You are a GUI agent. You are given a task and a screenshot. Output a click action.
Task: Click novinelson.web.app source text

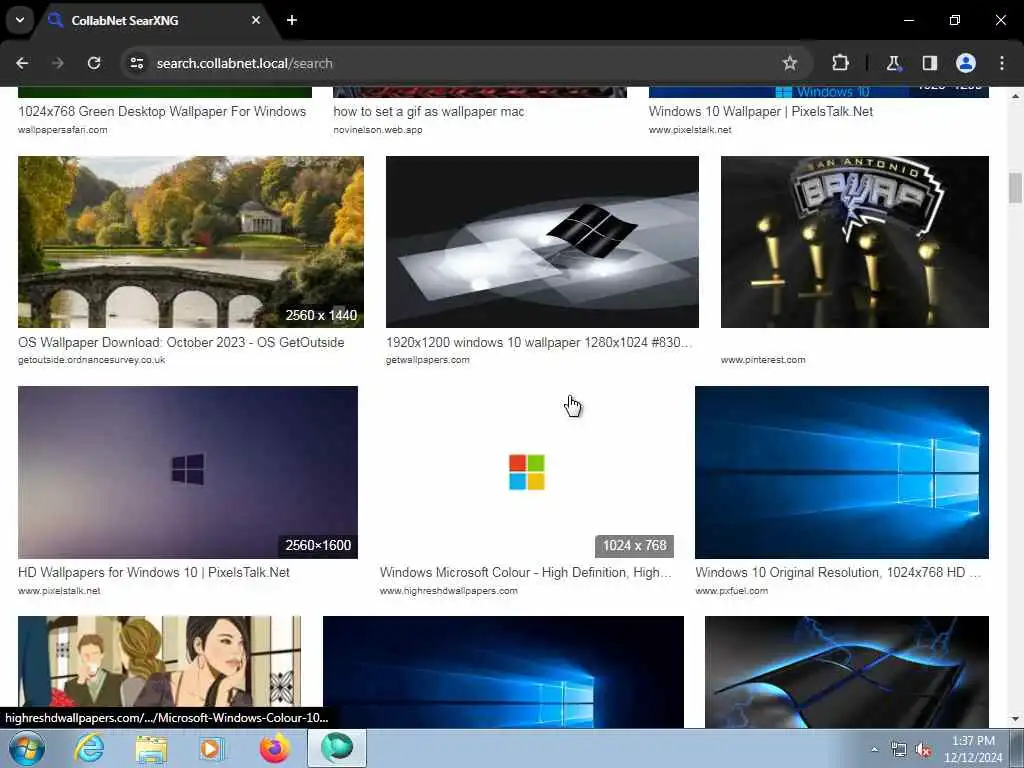377,130
